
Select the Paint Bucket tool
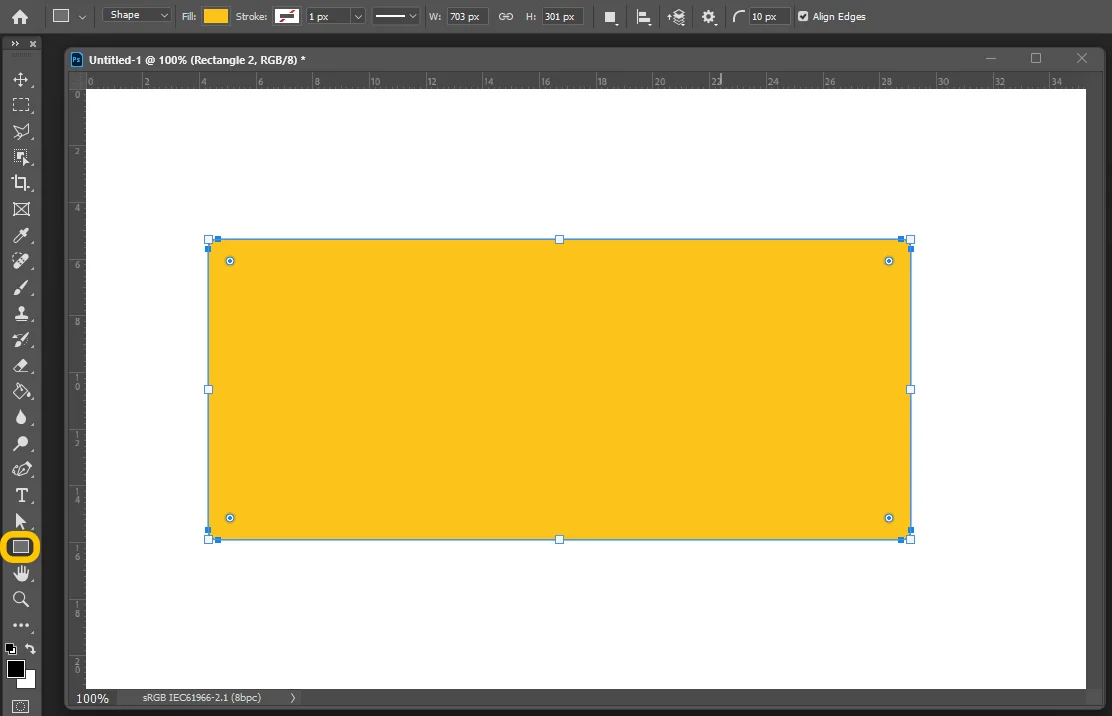pyautogui.click(x=21, y=391)
